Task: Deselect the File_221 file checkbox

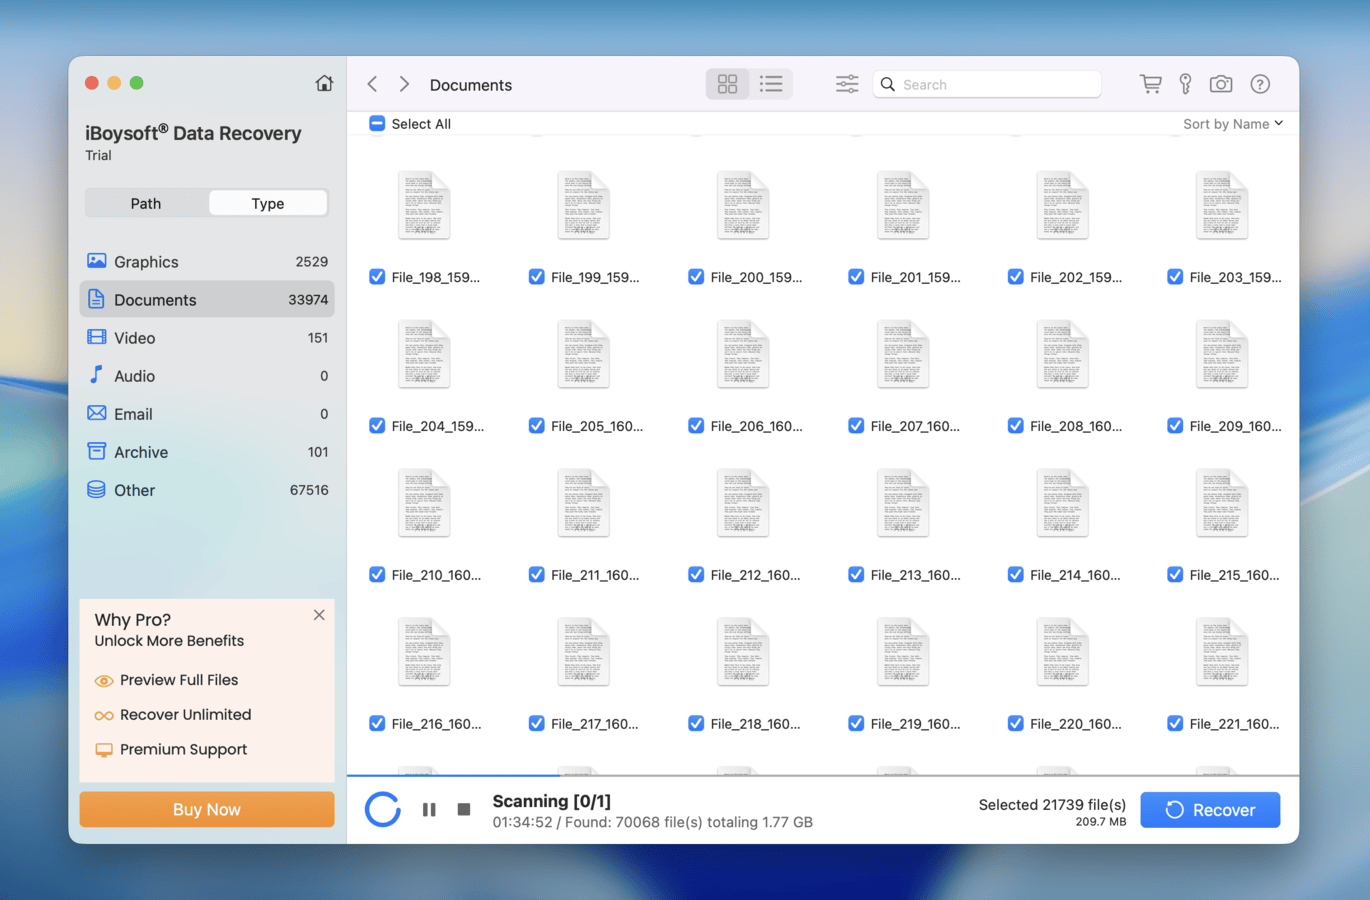Action: (1175, 723)
